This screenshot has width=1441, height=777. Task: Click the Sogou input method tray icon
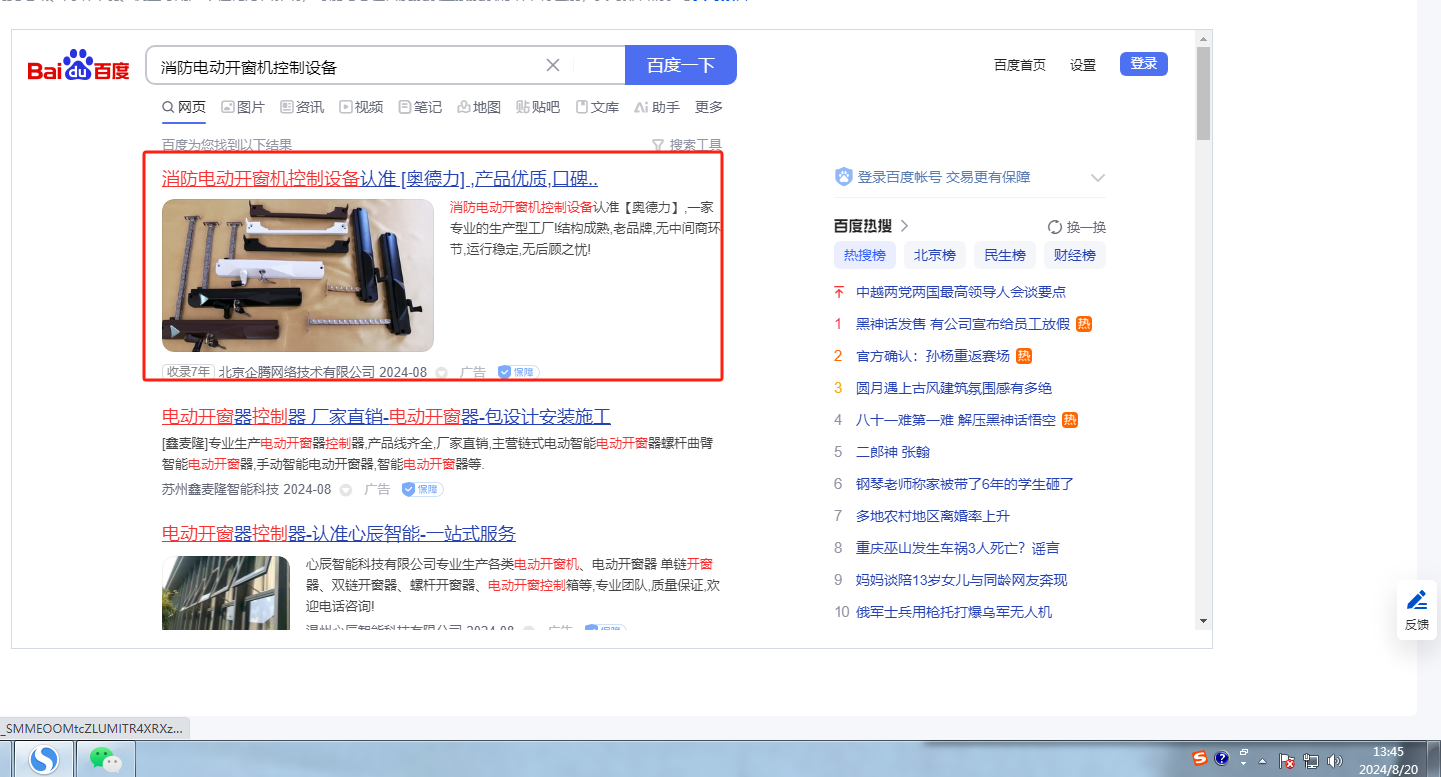[1200, 759]
